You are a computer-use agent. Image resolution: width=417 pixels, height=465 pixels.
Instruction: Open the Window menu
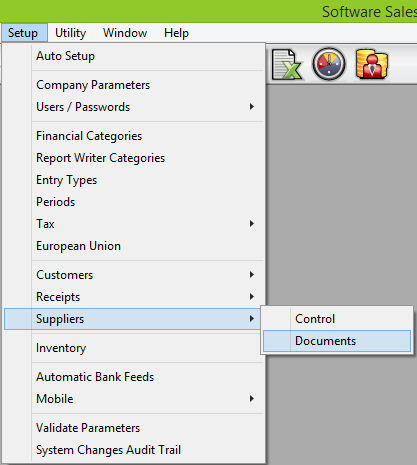[125, 33]
